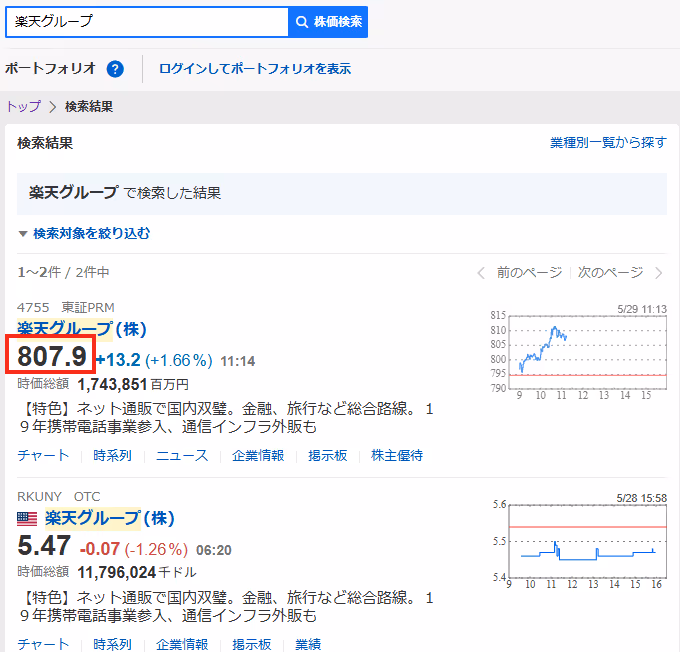Click the next-page right chevron icon

coord(659,273)
